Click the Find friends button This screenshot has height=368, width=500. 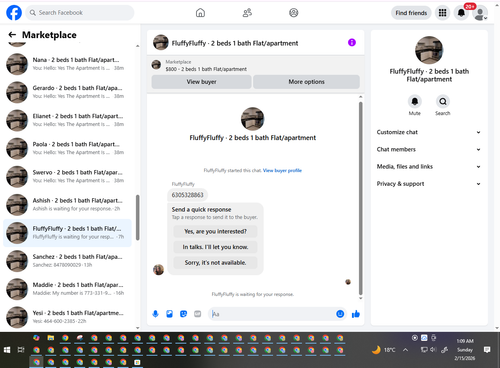(x=411, y=13)
